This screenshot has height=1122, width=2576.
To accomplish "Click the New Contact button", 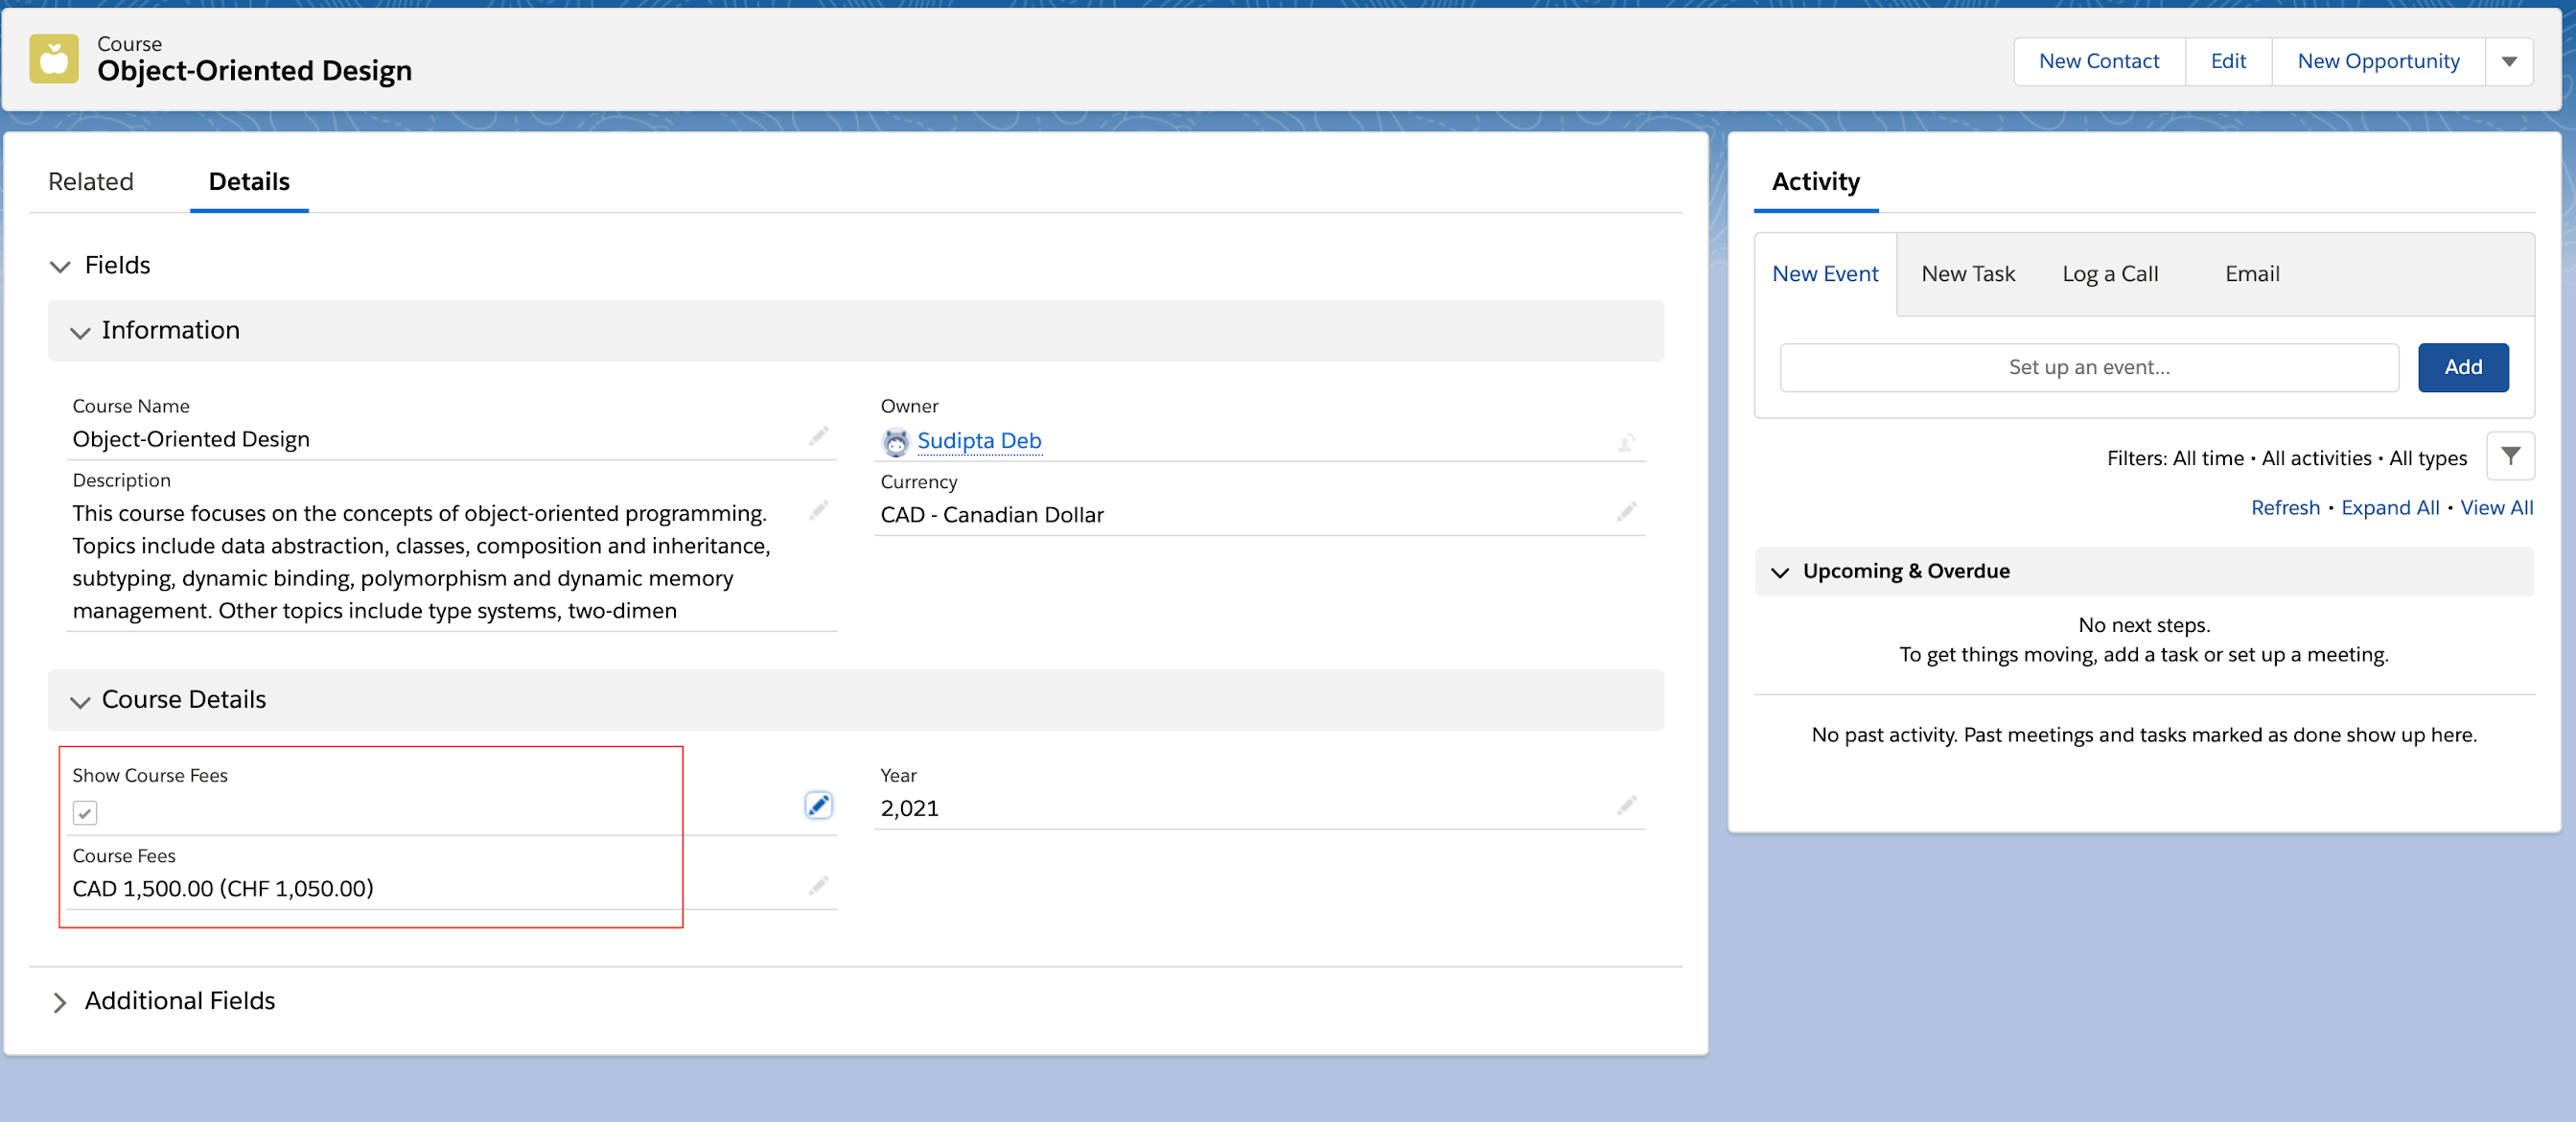I will (x=2099, y=61).
